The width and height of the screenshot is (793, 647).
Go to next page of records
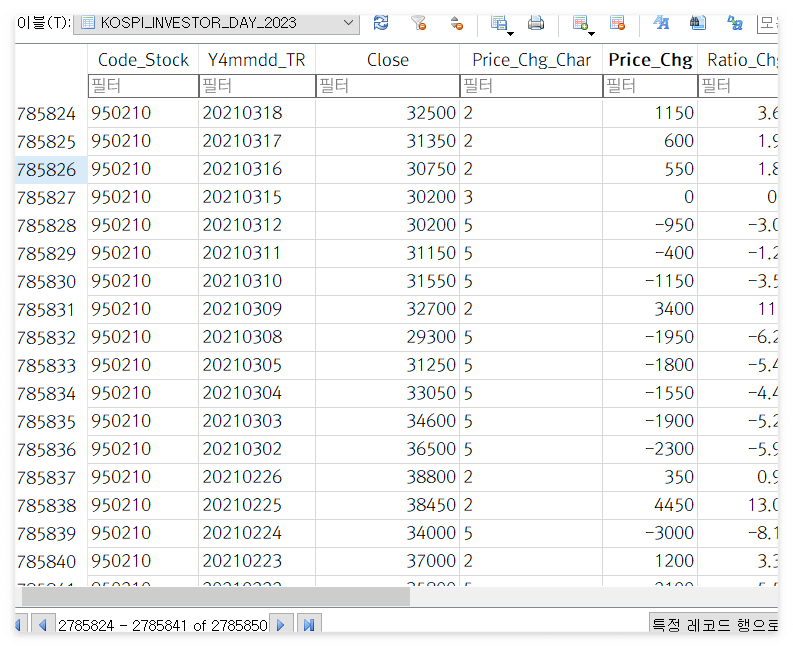coord(281,625)
